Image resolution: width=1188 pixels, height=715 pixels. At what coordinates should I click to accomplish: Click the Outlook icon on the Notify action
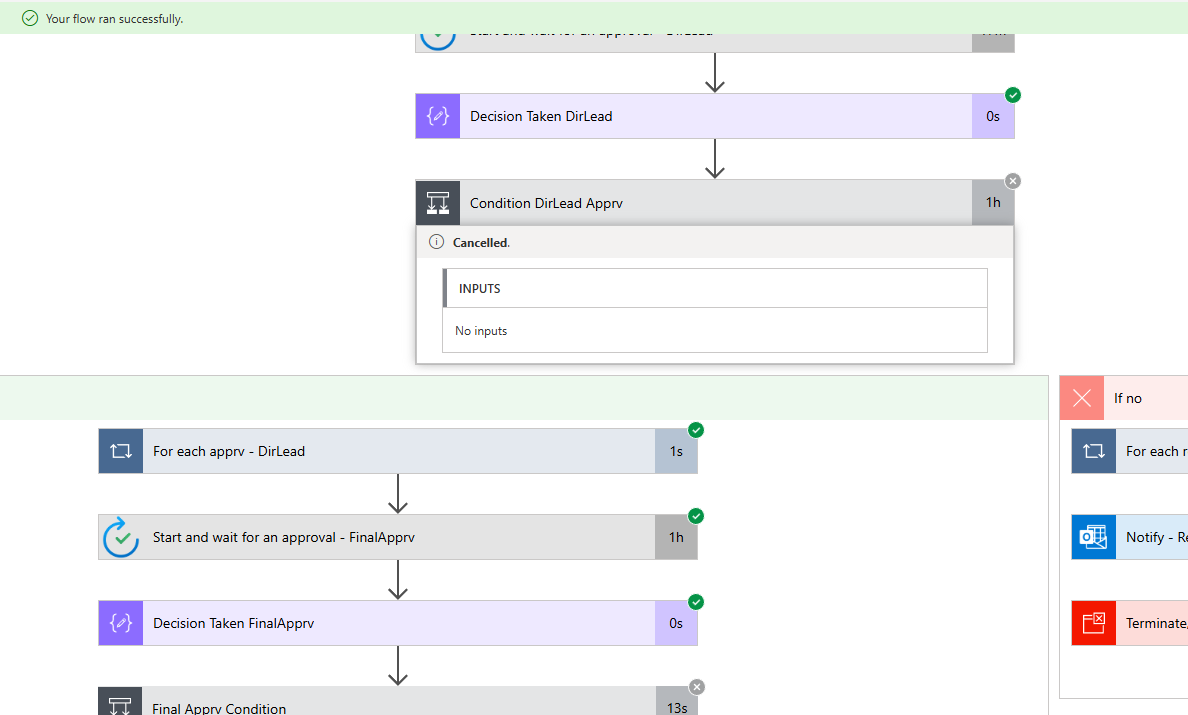1093,537
